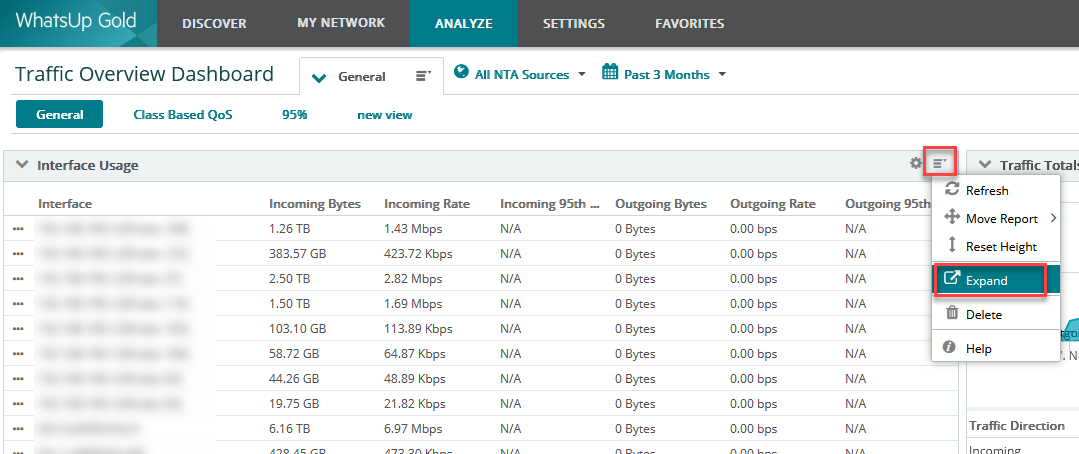Open the All NTA Sources dropdown
This screenshot has height=454, width=1079.
click(520, 74)
